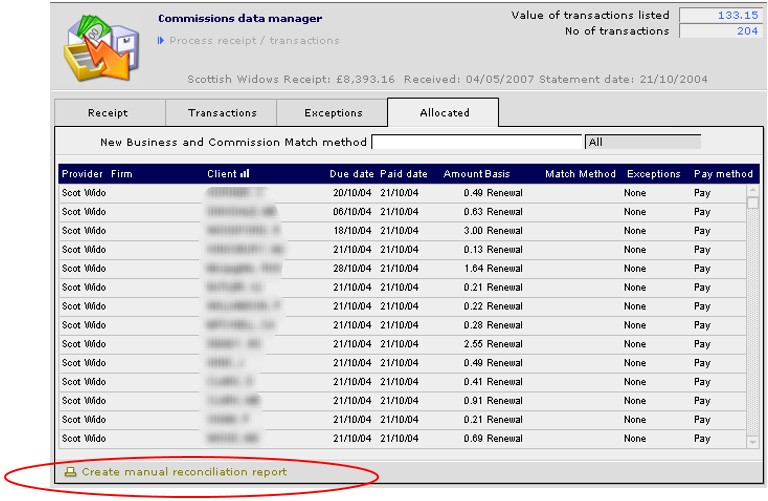The width and height of the screenshot is (768, 501).
Task: Click the Exceptions column header
Action: coord(652,174)
